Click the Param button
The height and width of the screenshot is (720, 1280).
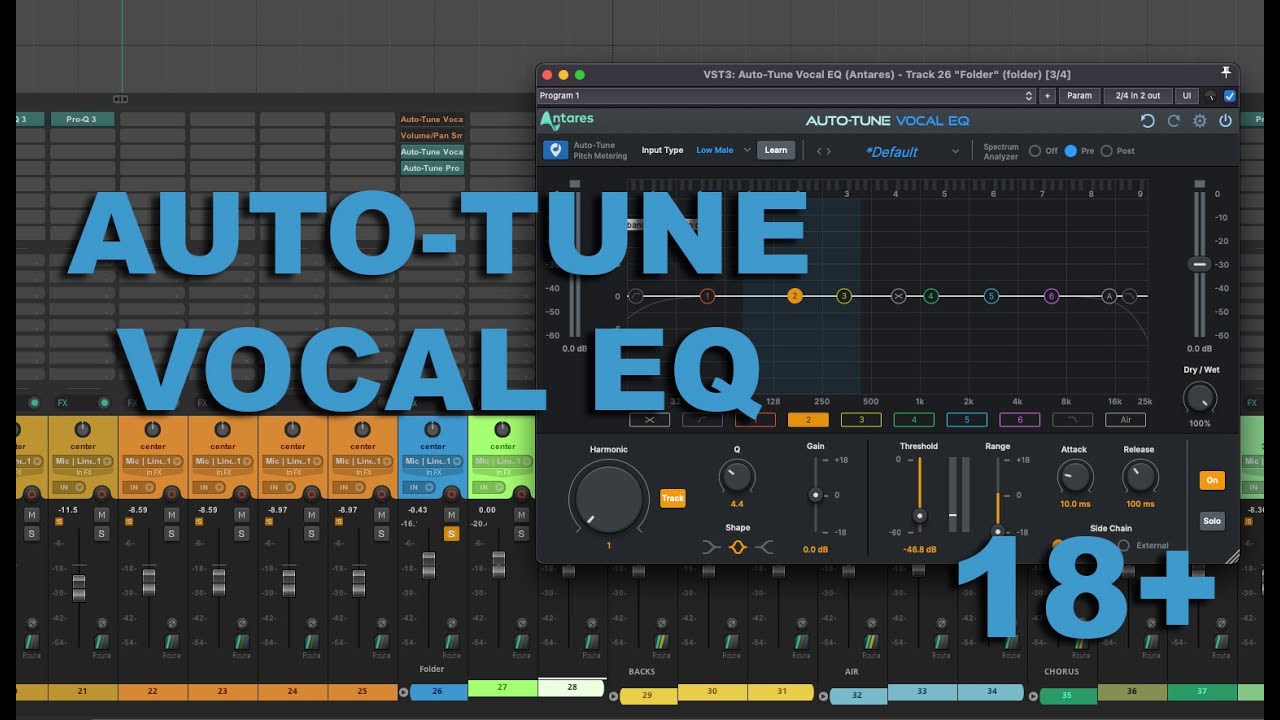tap(1080, 96)
